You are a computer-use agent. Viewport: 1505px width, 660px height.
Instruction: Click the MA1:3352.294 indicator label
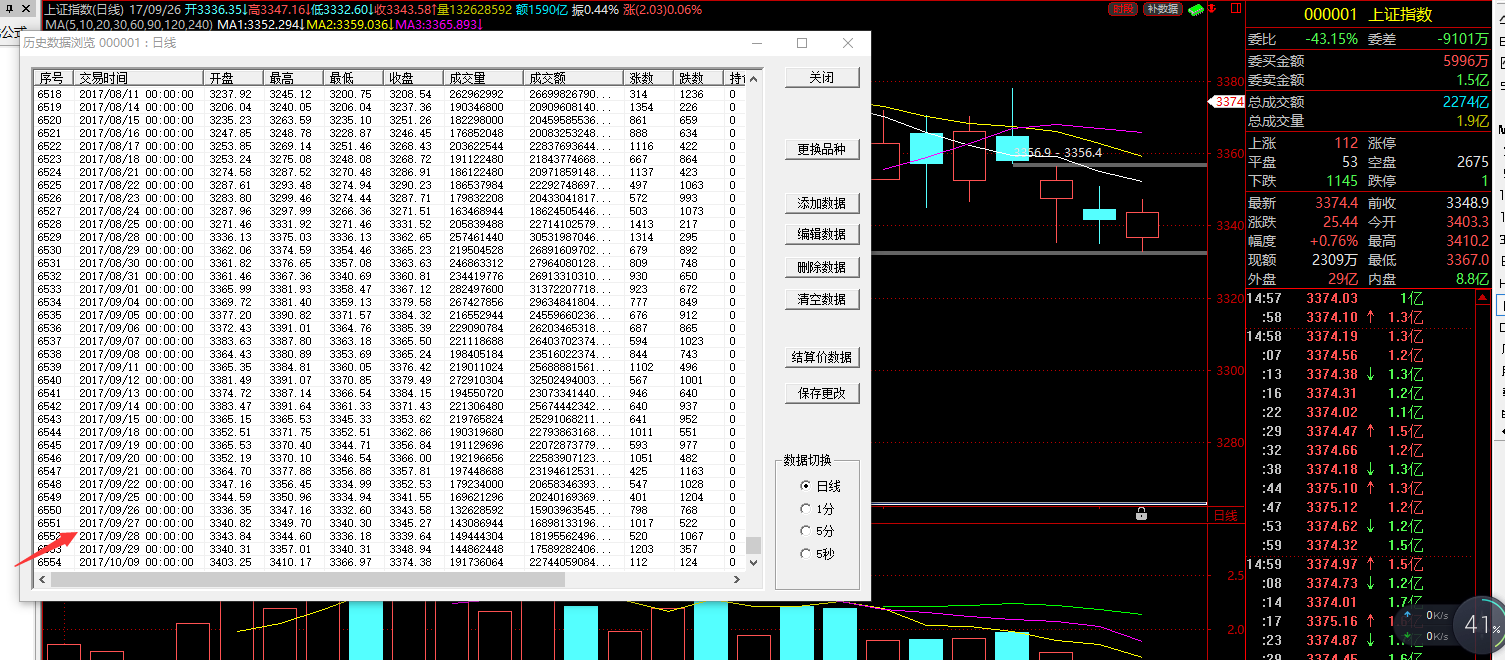(261, 24)
